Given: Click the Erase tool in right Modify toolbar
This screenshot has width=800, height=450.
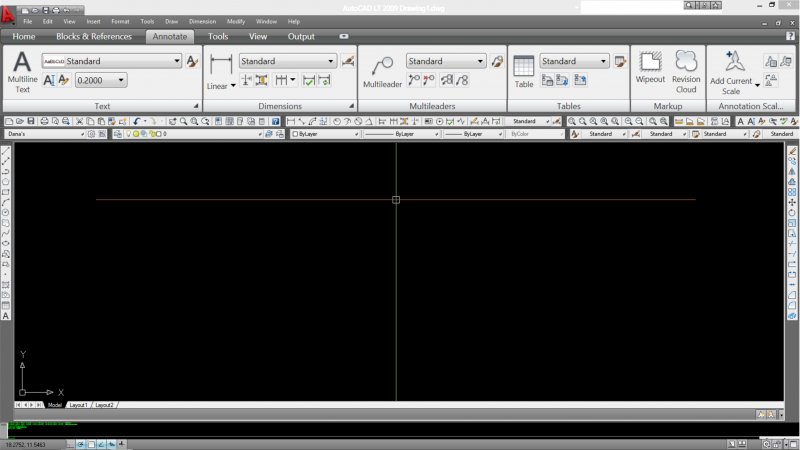Looking at the screenshot, I should [x=792, y=151].
